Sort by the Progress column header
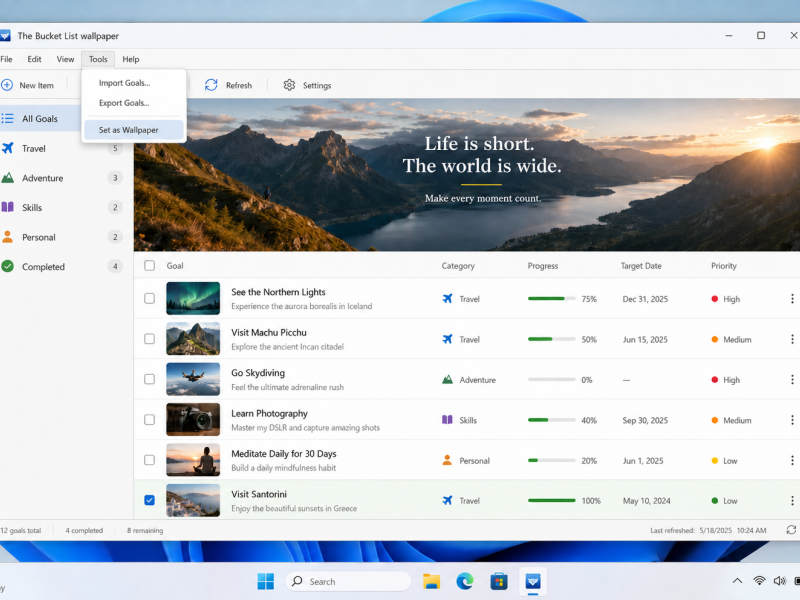Image resolution: width=800 pixels, height=600 pixels. 543,266
